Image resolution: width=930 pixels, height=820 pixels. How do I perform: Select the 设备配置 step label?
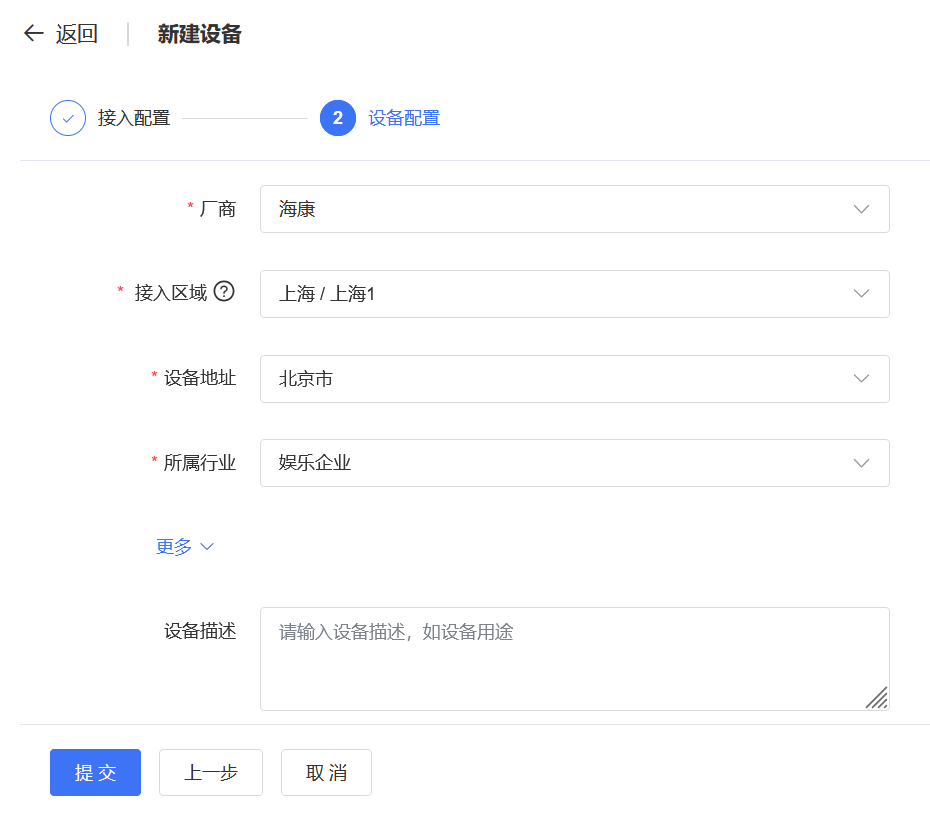(404, 118)
